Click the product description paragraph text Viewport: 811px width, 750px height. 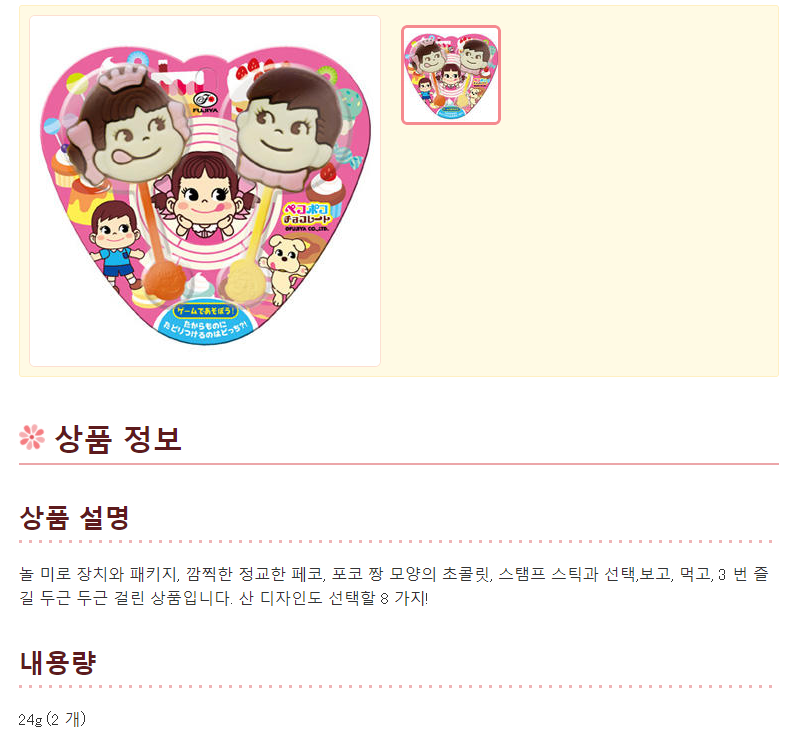pos(394,586)
